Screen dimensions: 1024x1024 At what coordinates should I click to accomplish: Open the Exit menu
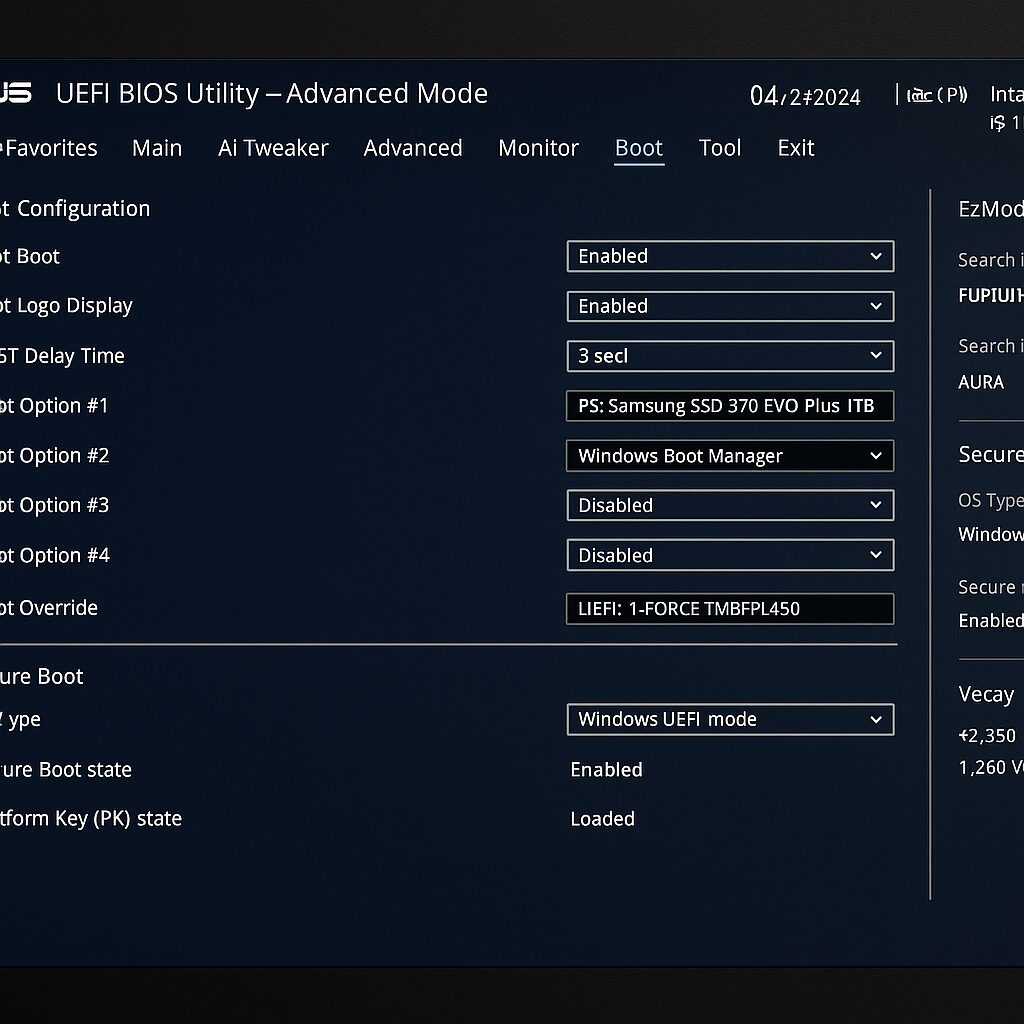coord(794,148)
